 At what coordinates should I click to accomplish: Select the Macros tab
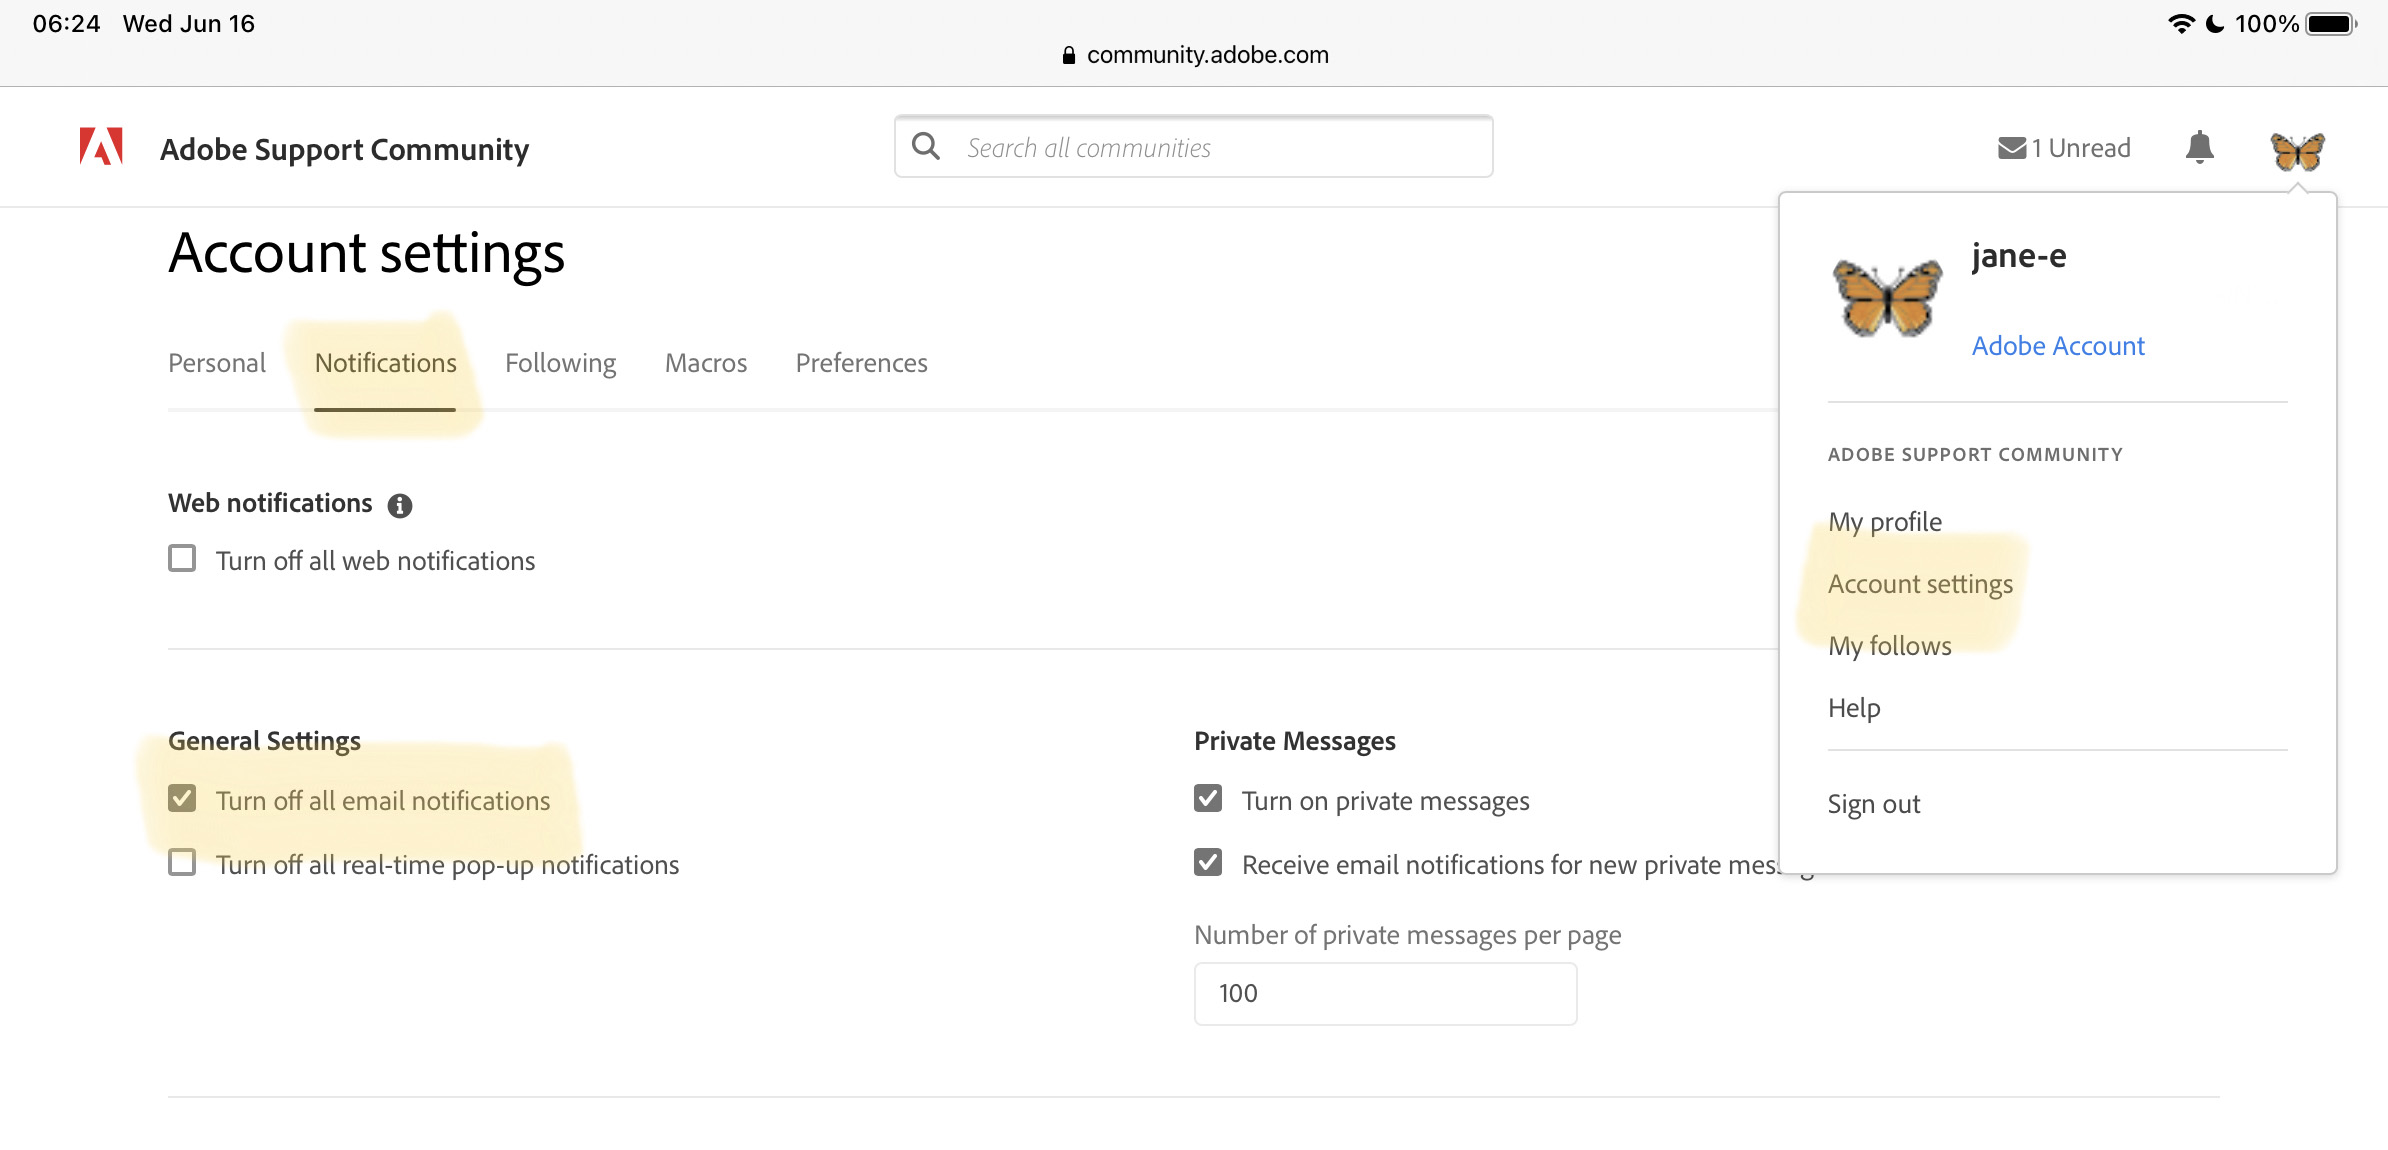(x=705, y=363)
